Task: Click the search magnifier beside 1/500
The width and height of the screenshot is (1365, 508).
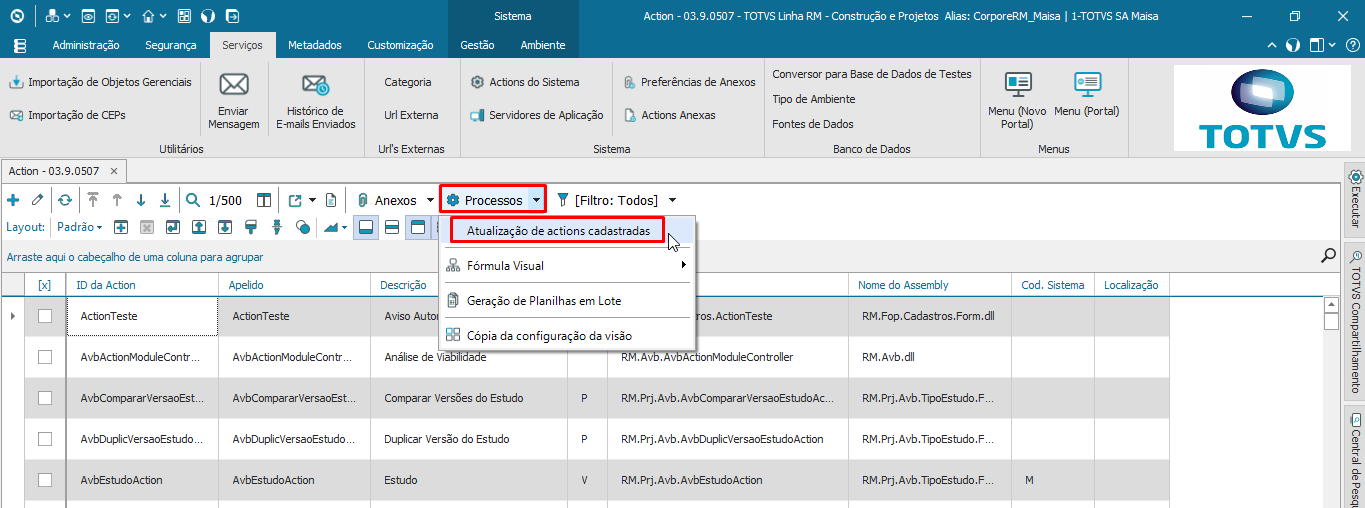Action: [193, 200]
